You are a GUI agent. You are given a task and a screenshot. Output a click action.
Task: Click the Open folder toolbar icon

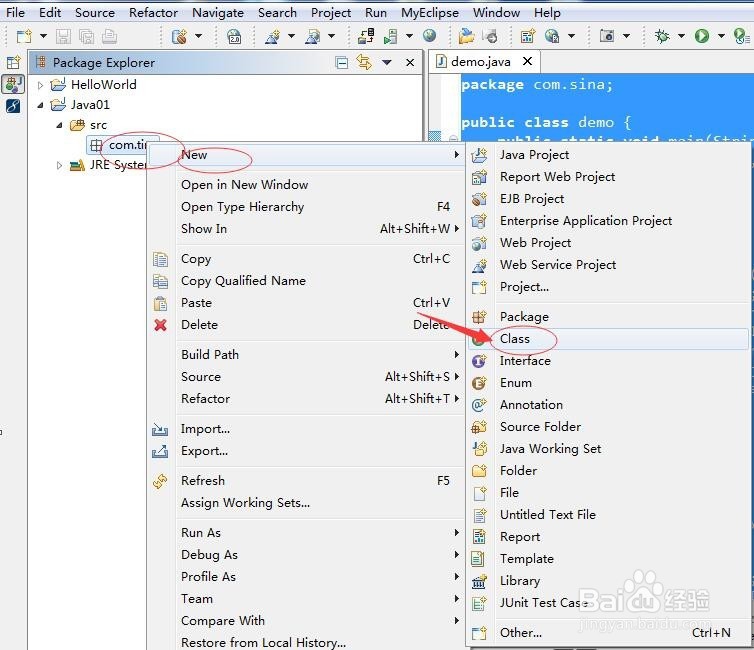click(x=466, y=36)
